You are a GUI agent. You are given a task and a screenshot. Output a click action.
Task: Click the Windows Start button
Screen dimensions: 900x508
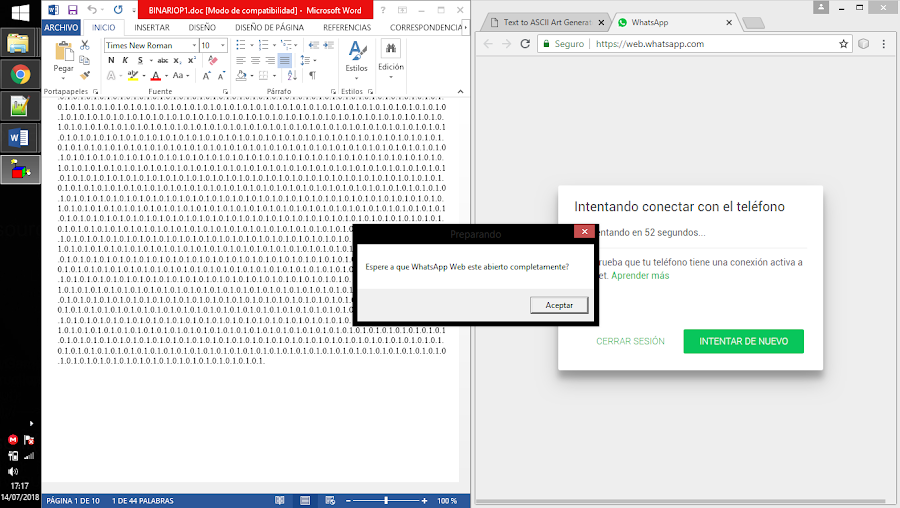point(20,13)
